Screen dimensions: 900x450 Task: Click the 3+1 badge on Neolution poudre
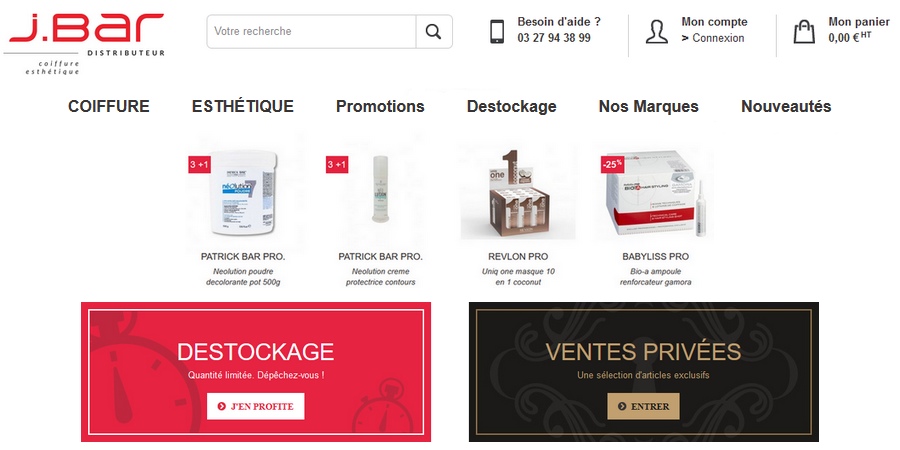coord(200,165)
